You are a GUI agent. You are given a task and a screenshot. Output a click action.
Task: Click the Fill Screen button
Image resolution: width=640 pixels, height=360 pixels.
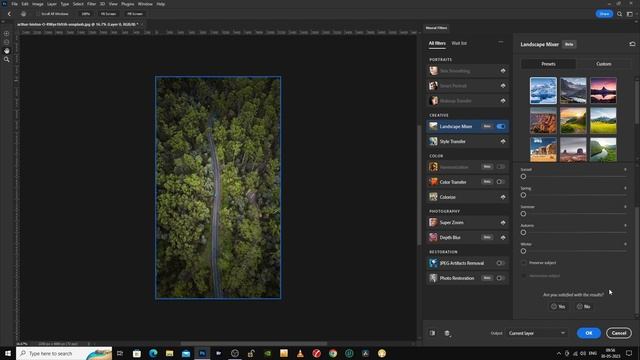point(135,14)
